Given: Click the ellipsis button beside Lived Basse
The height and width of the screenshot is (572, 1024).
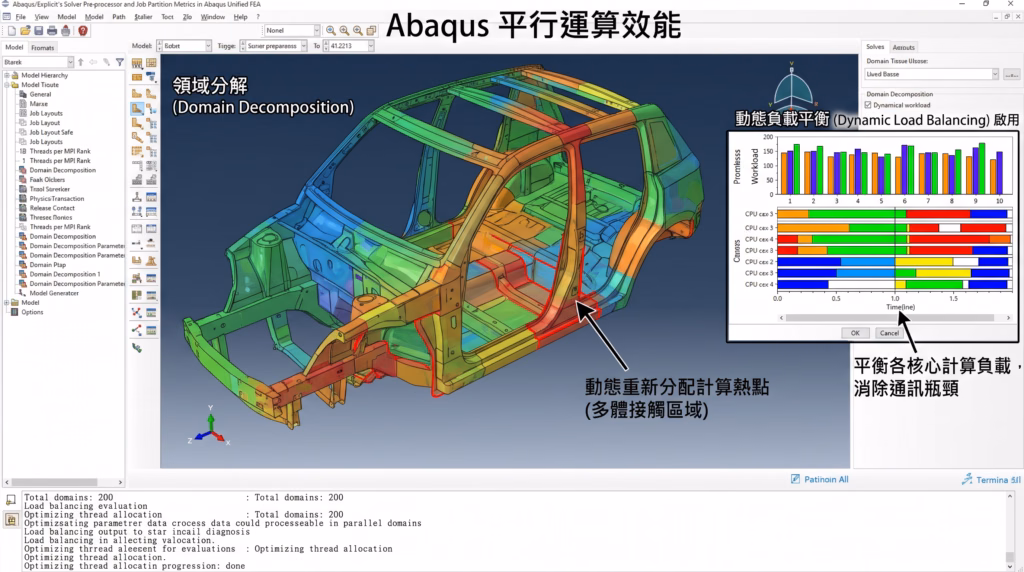Looking at the screenshot, I should 1012,74.
